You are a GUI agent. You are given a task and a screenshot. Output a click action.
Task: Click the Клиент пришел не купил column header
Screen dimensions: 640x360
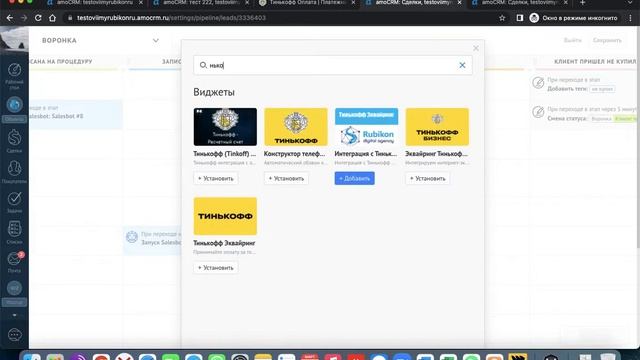tap(595, 62)
